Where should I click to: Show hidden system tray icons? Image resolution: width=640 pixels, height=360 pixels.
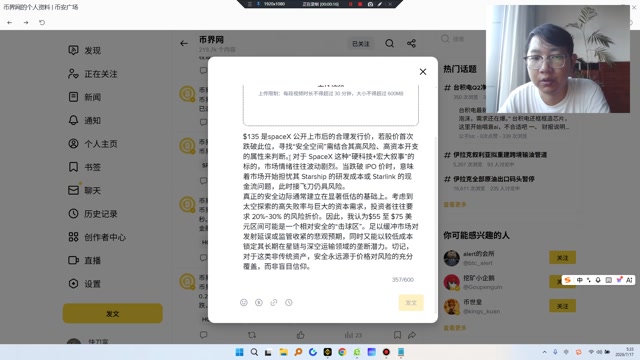coord(544,352)
